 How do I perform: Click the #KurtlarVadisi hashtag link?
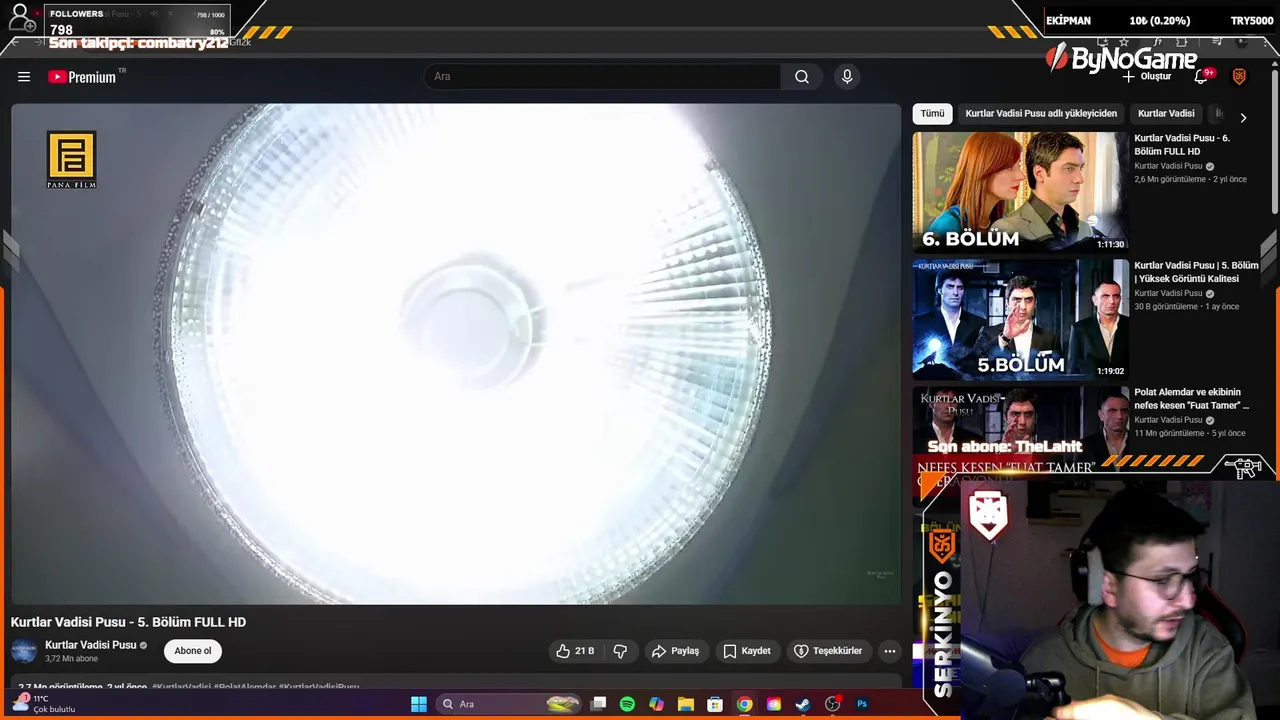point(181,687)
